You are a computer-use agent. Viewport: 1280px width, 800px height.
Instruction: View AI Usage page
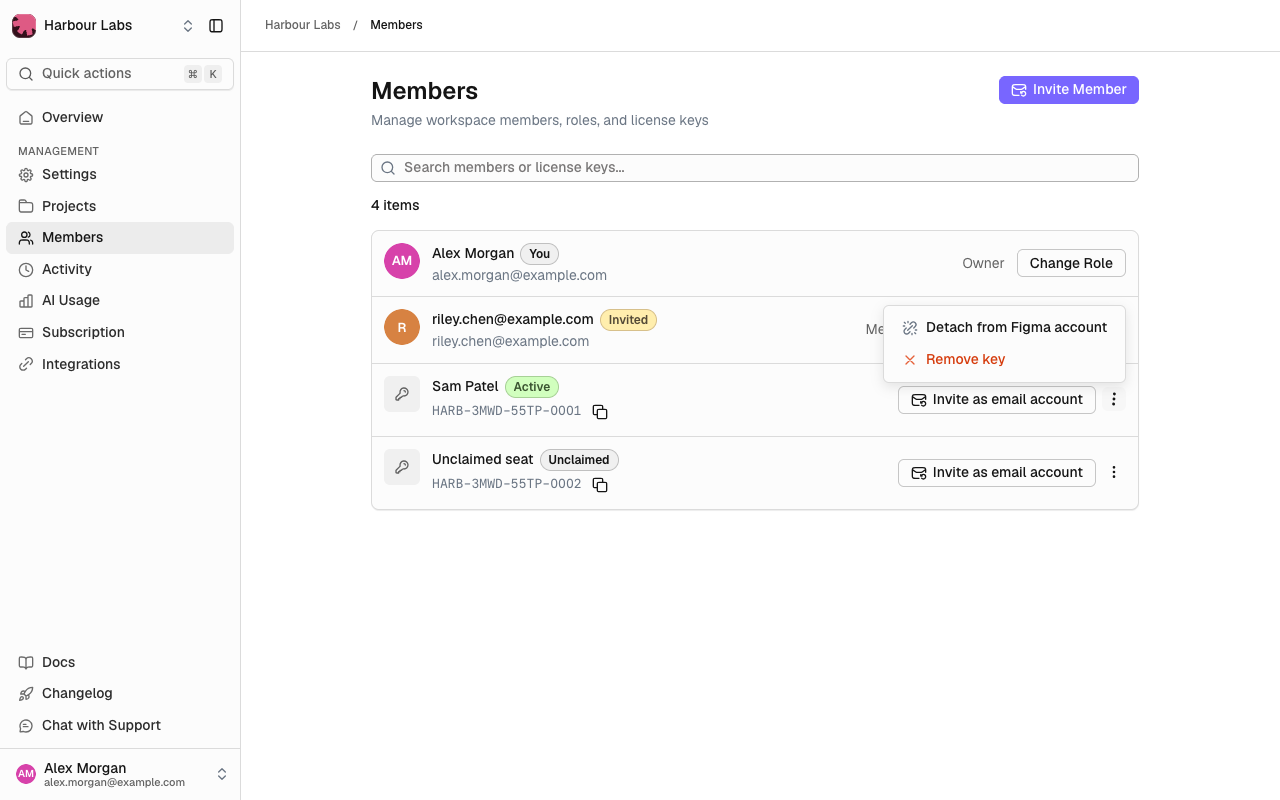[120, 300]
